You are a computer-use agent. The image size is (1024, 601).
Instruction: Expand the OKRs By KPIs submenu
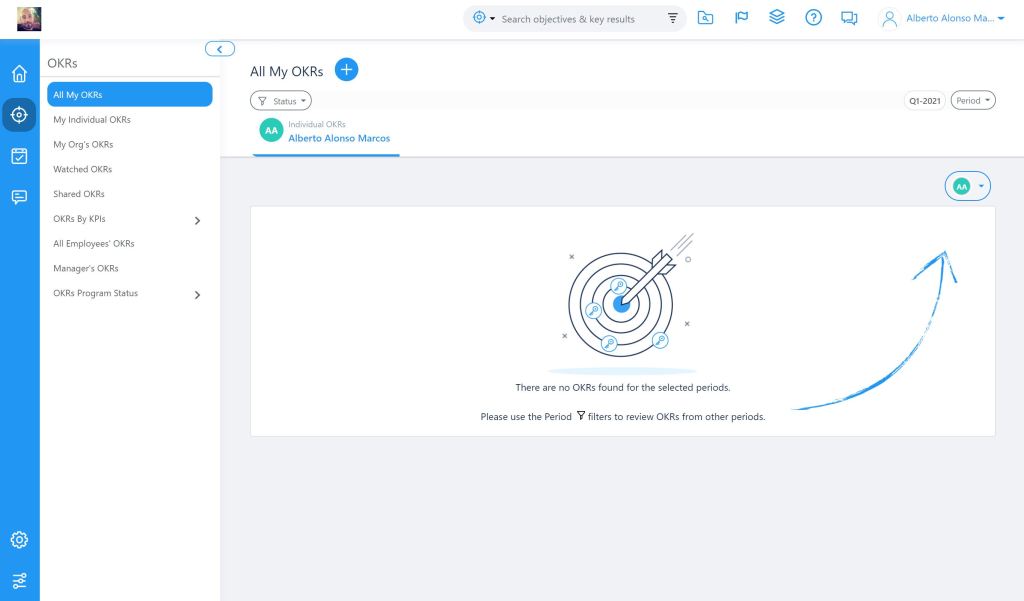[197, 220]
